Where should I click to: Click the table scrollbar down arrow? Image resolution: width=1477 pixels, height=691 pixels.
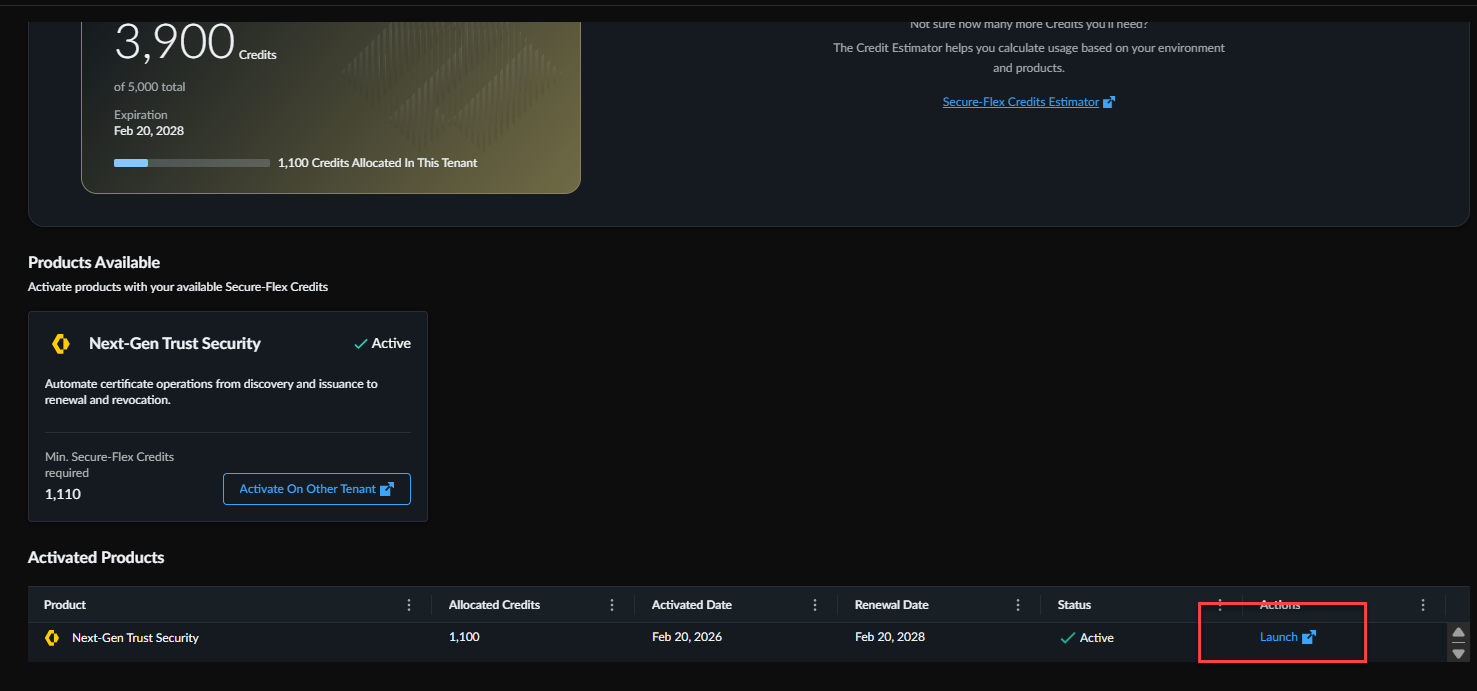click(1458, 653)
